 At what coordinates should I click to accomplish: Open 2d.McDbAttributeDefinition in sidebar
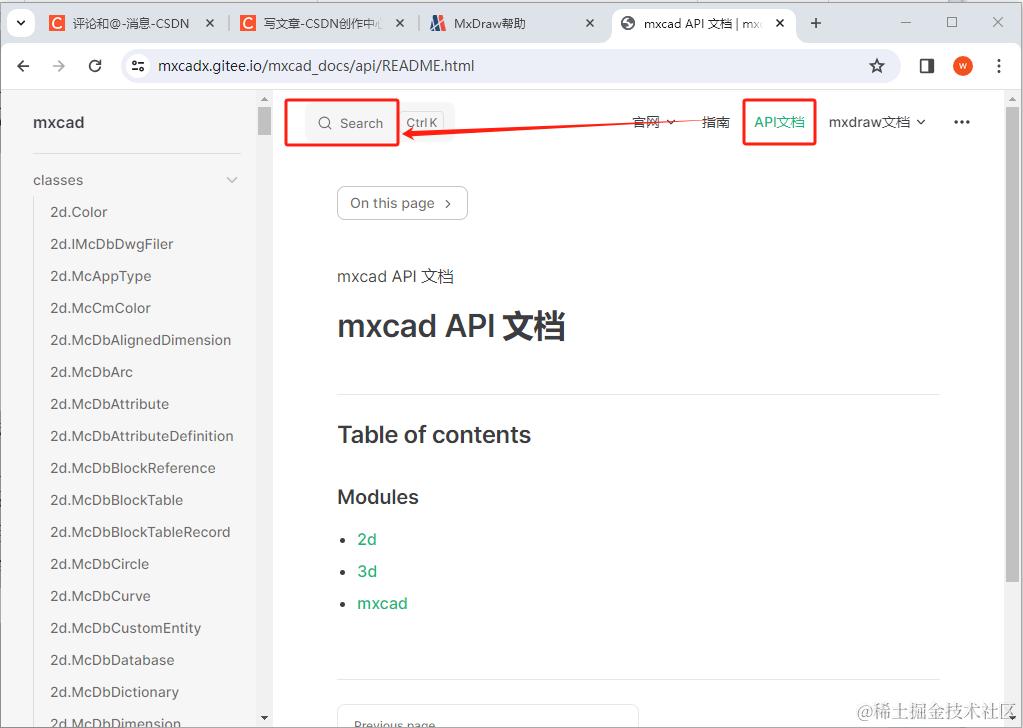click(142, 436)
